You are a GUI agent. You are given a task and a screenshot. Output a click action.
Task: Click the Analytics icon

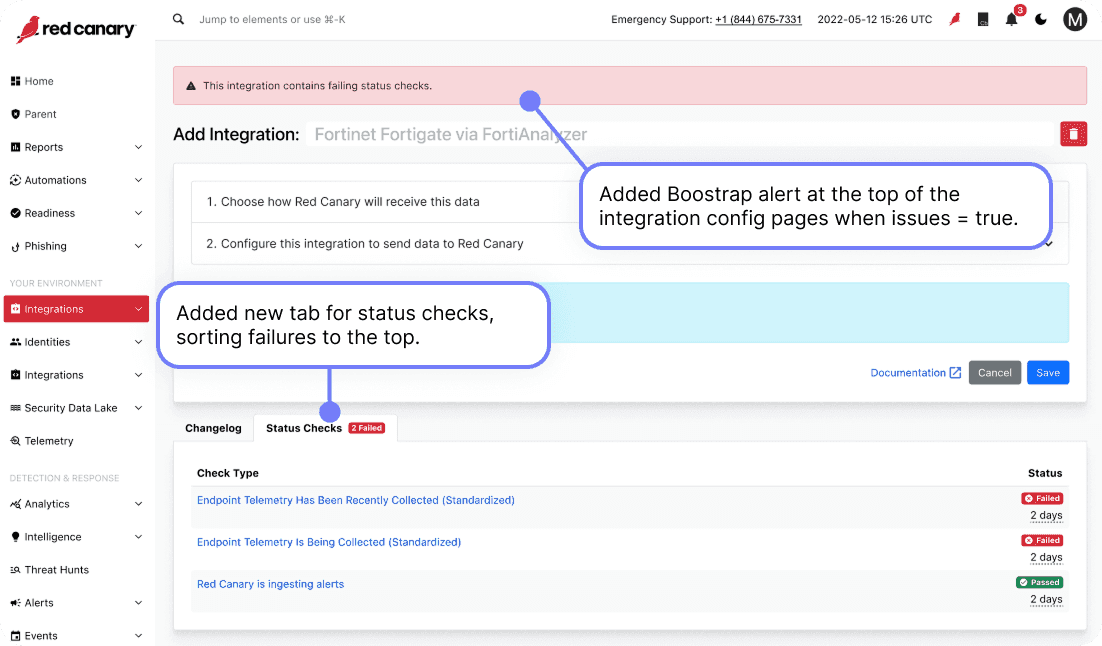pos(15,504)
